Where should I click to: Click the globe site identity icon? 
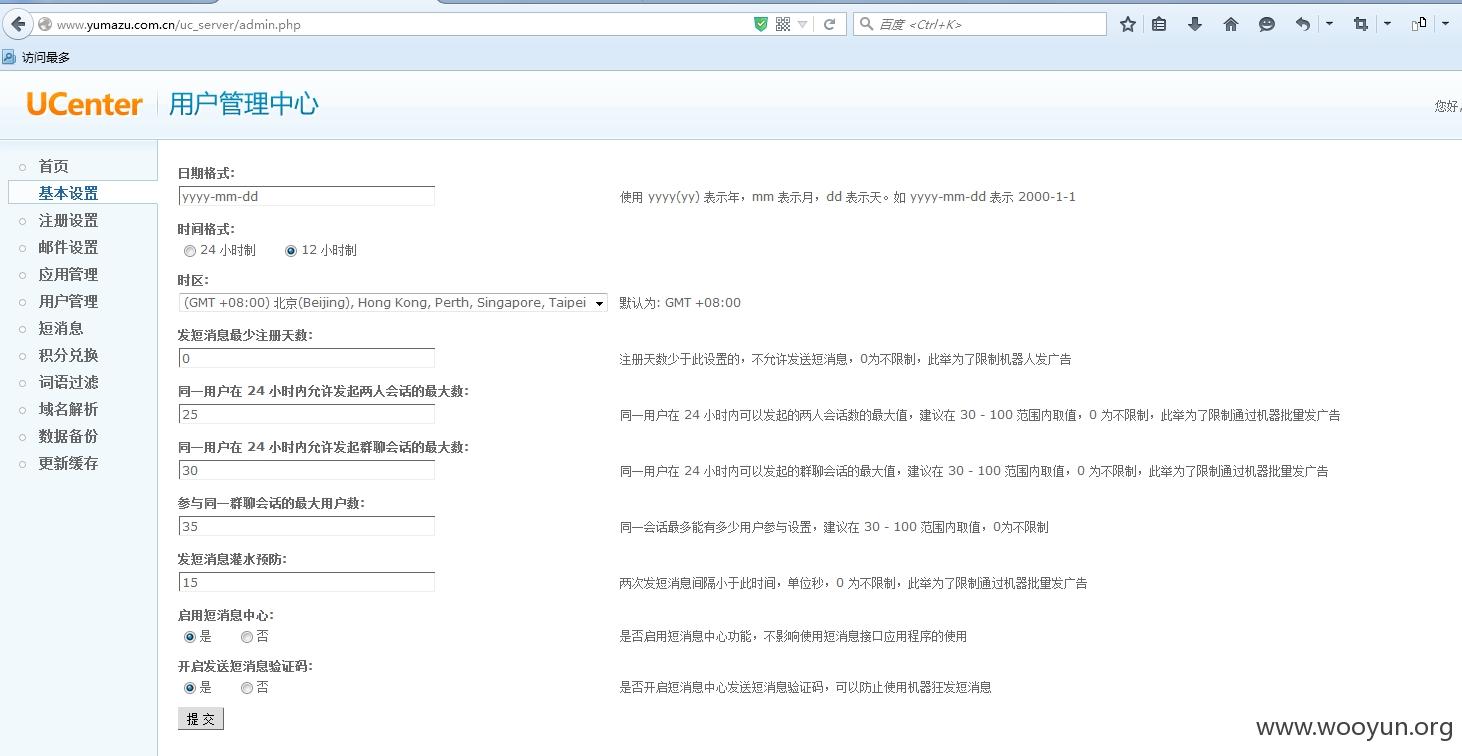coord(45,25)
